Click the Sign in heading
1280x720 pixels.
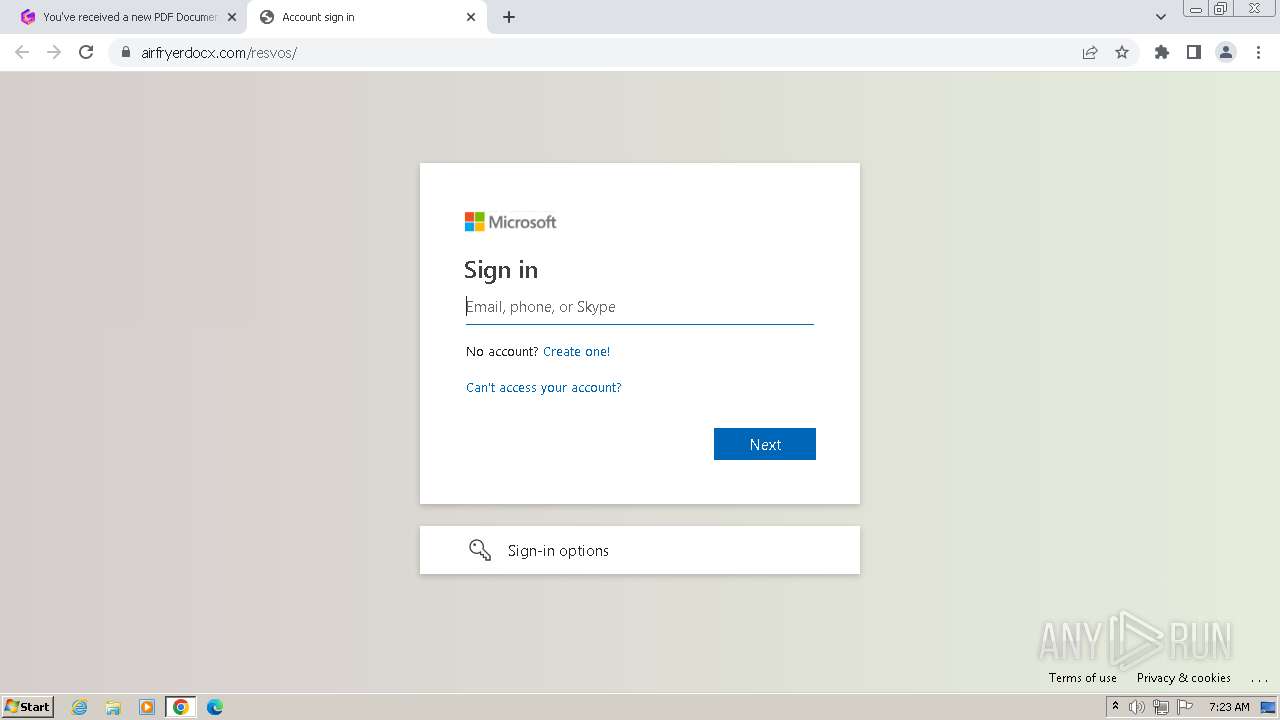coord(501,270)
